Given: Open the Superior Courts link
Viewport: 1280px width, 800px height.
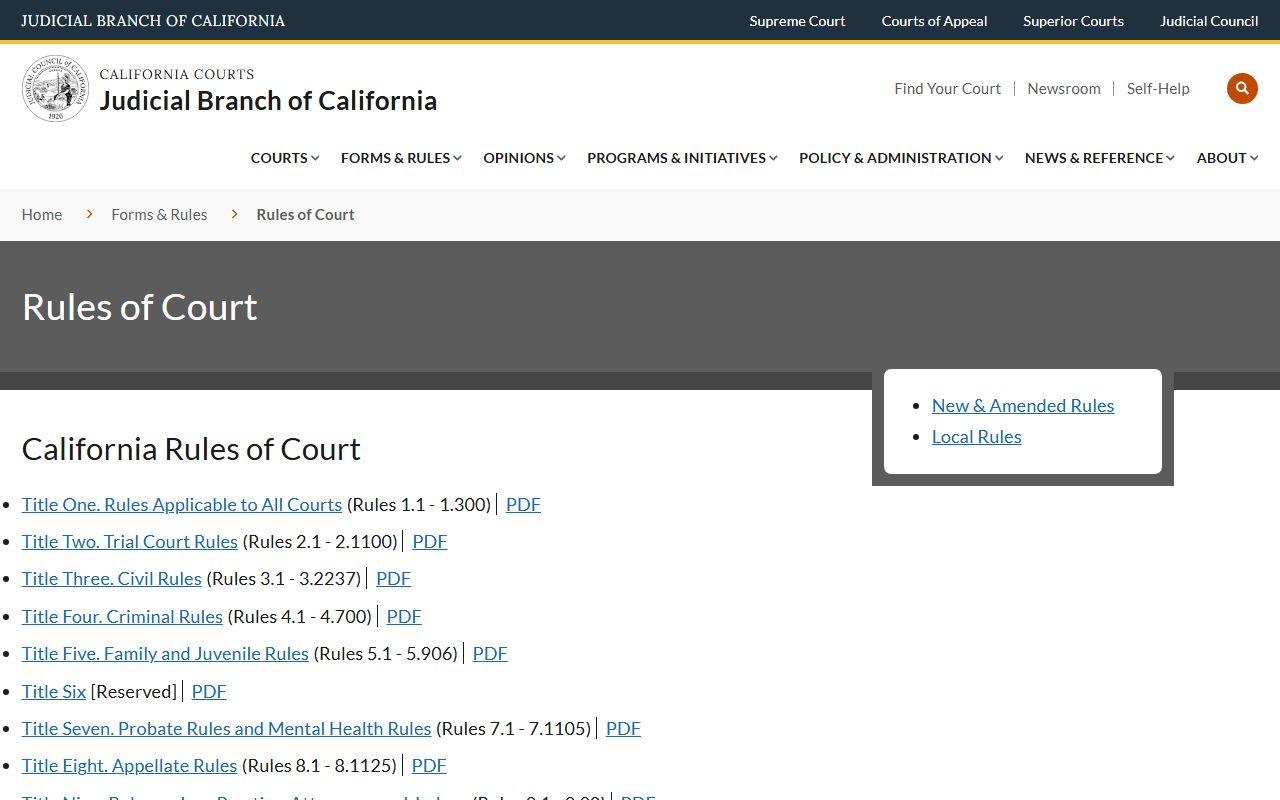Looking at the screenshot, I should tap(1073, 21).
